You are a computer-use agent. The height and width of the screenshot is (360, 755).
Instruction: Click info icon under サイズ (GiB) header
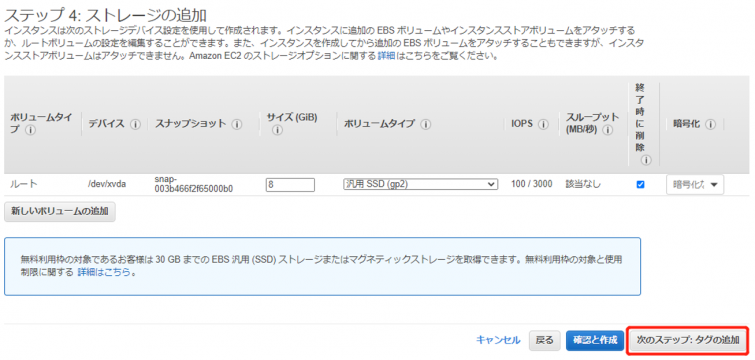[x=277, y=130]
